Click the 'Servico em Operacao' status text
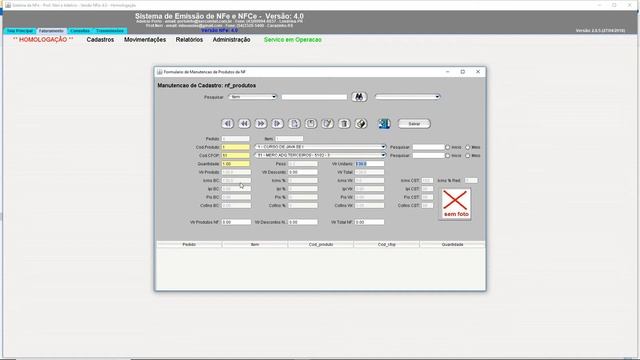The width and height of the screenshot is (640, 360). 293,40
